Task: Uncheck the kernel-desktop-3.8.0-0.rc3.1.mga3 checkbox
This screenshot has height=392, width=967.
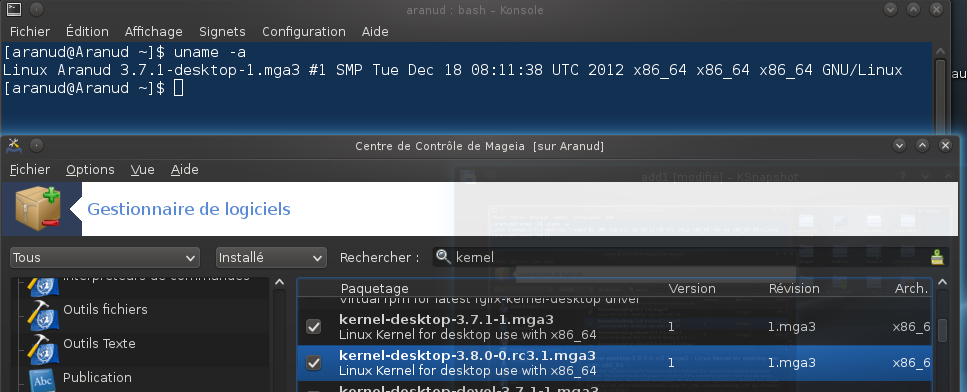Action: click(x=313, y=362)
